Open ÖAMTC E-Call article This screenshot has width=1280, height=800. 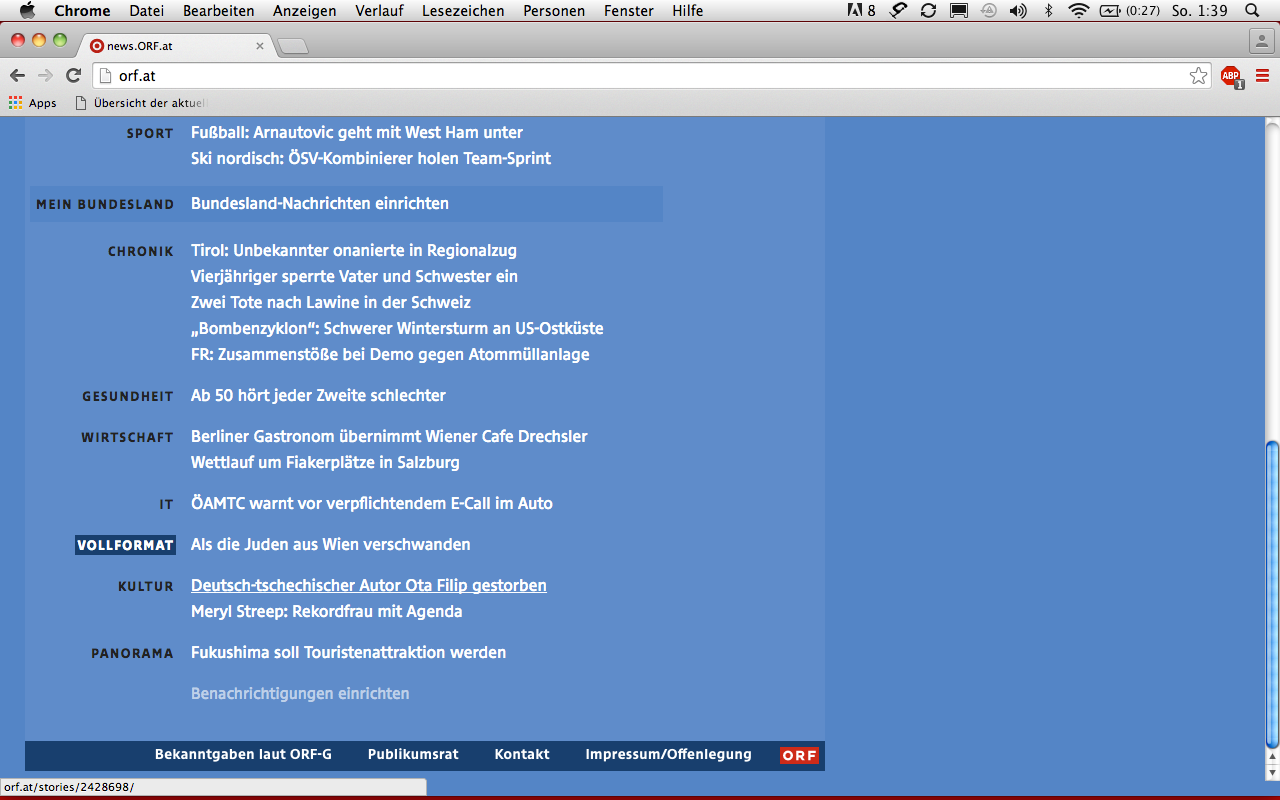pyautogui.click(x=372, y=503)
